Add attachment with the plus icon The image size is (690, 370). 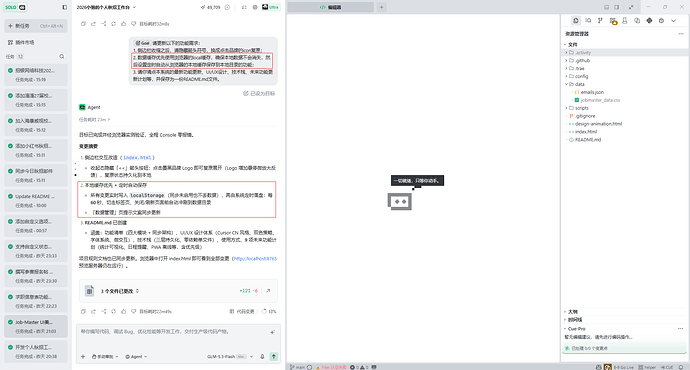click(83, 357)
